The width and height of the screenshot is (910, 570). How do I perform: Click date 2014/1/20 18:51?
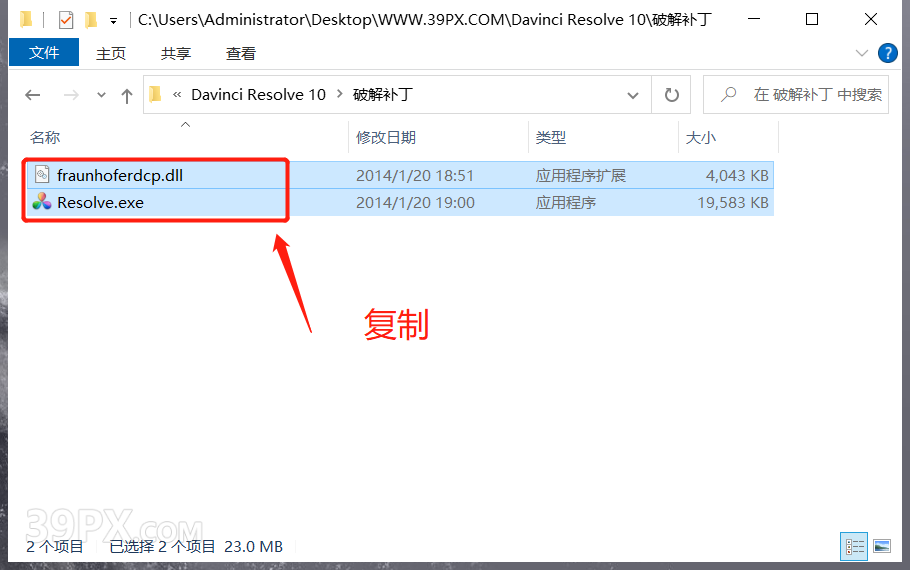click(x=415, y=175)
